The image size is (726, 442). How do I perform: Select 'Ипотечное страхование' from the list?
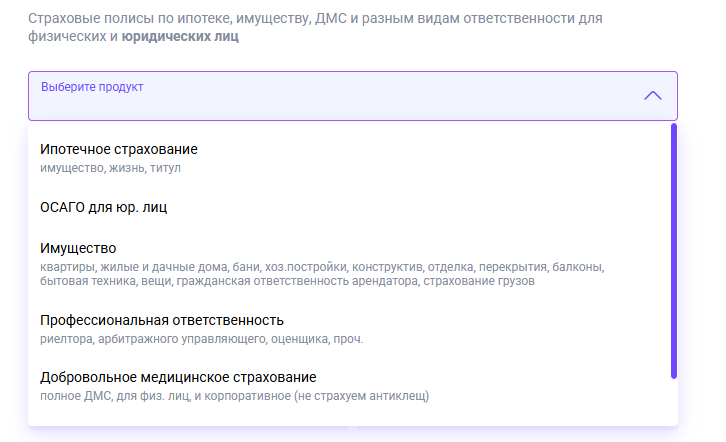tap(119, 149)
